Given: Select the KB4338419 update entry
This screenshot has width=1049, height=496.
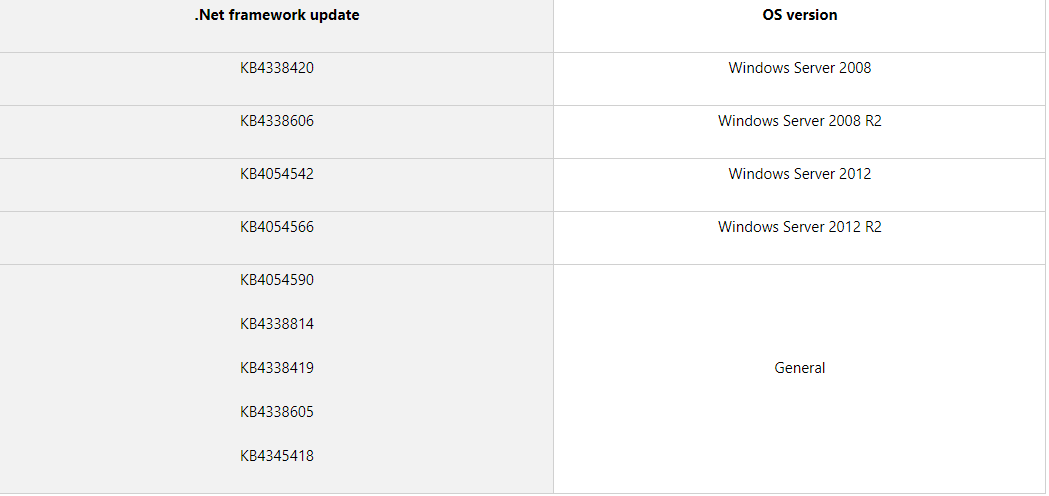Looking at the screenshot, I should coord(277,368).
